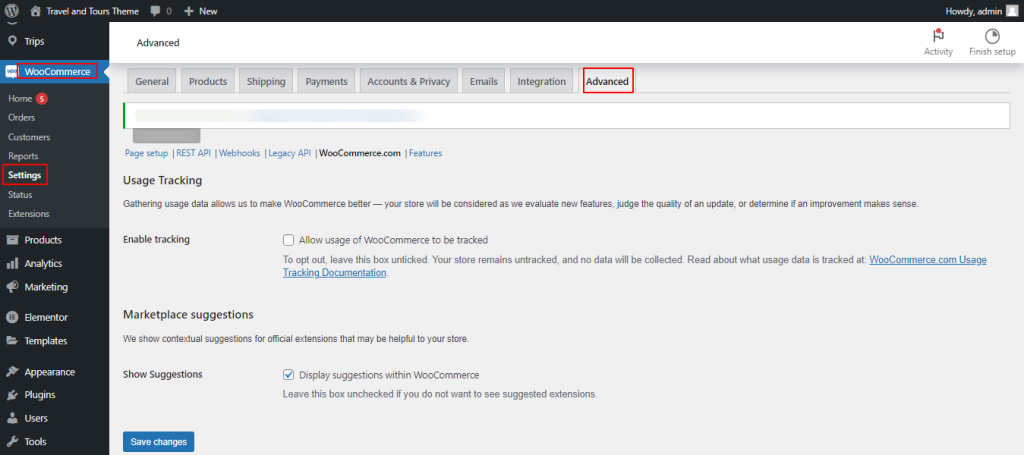Expand the Appearance sidebar menu
This screenshot has height=455, width=1024.
[49, 372]
